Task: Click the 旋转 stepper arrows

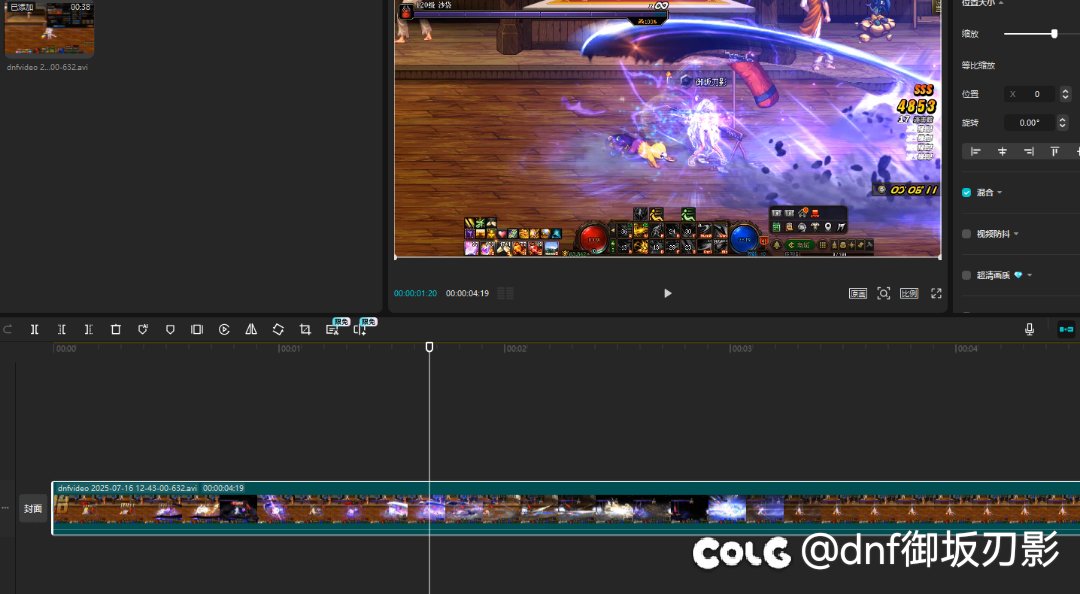Action: coord(1063,123)
